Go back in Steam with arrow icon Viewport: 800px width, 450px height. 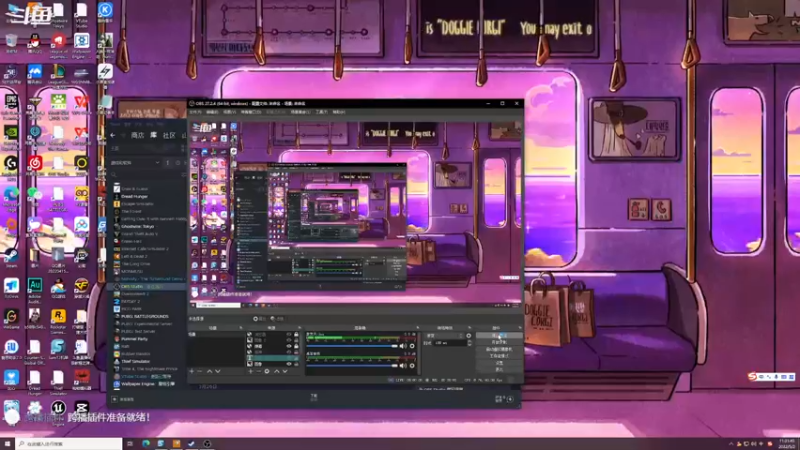113,135
